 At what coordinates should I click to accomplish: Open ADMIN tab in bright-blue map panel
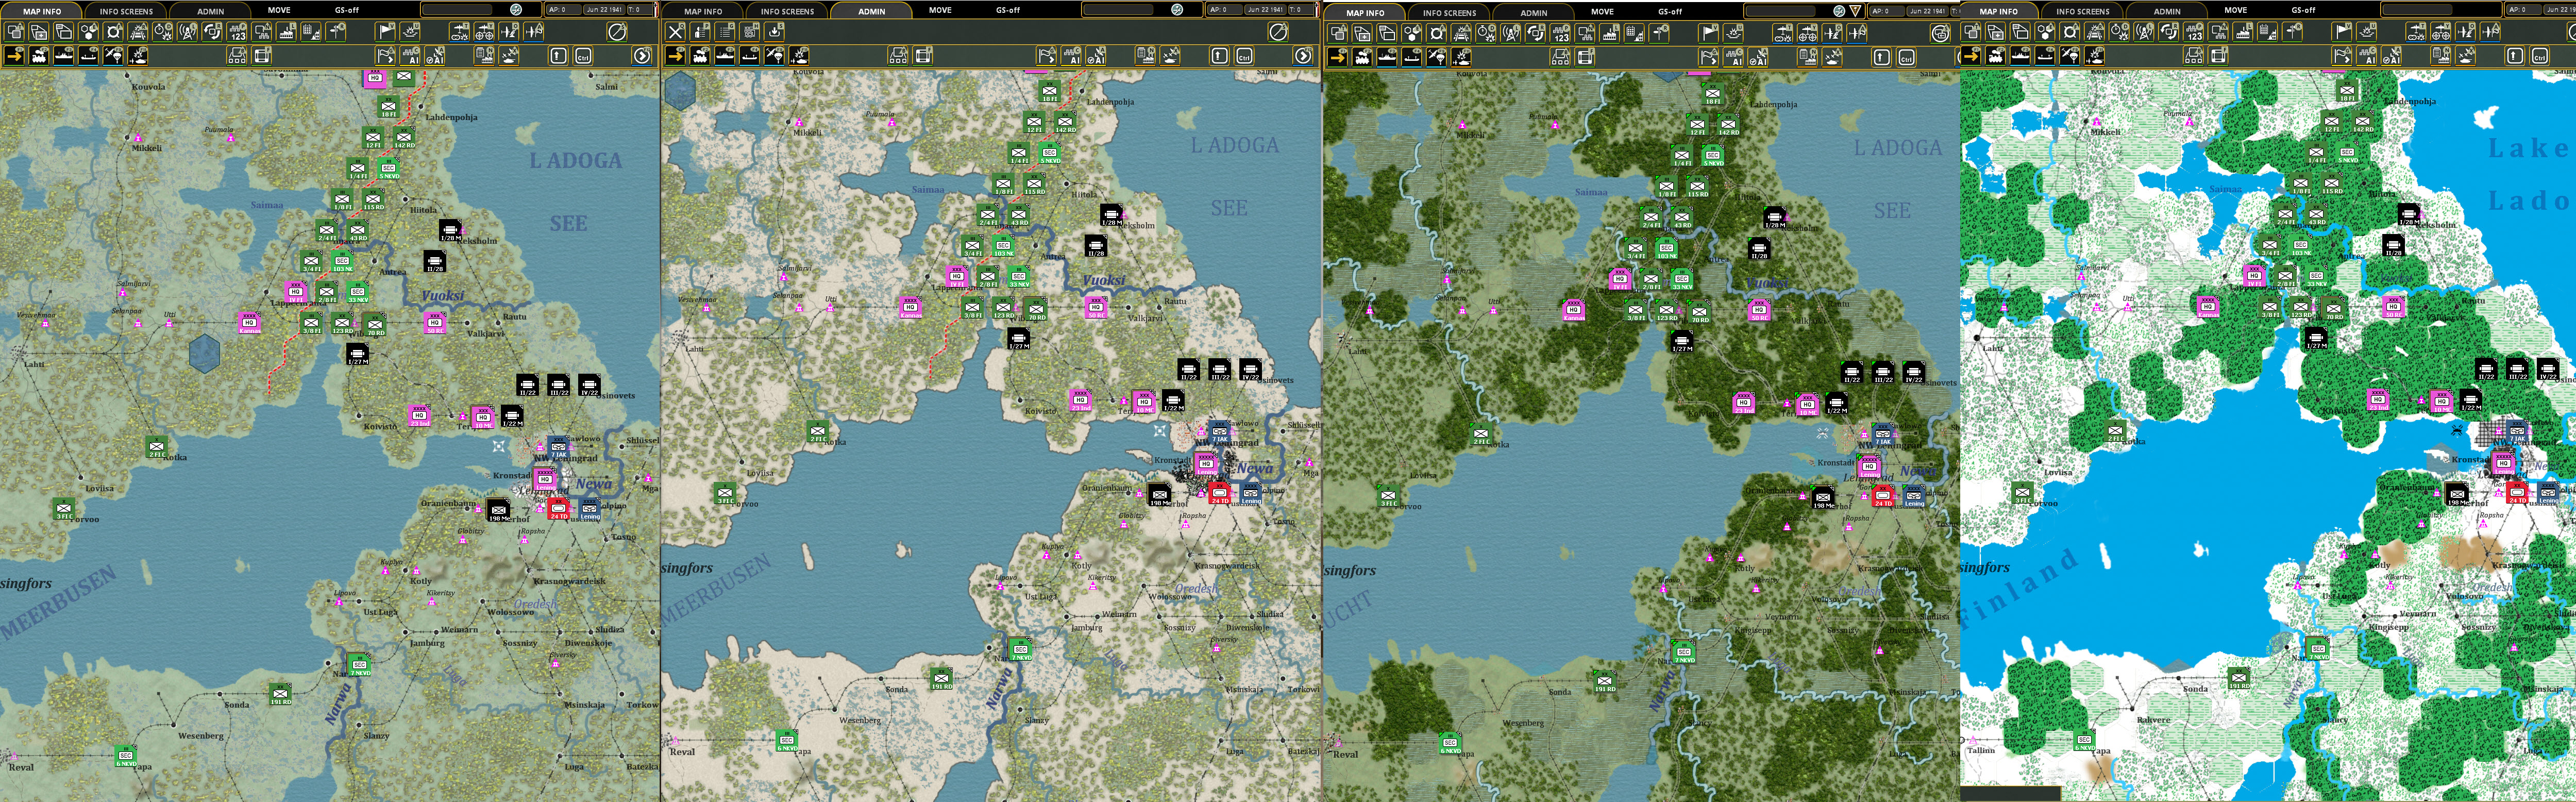[x=2167, y=11]
